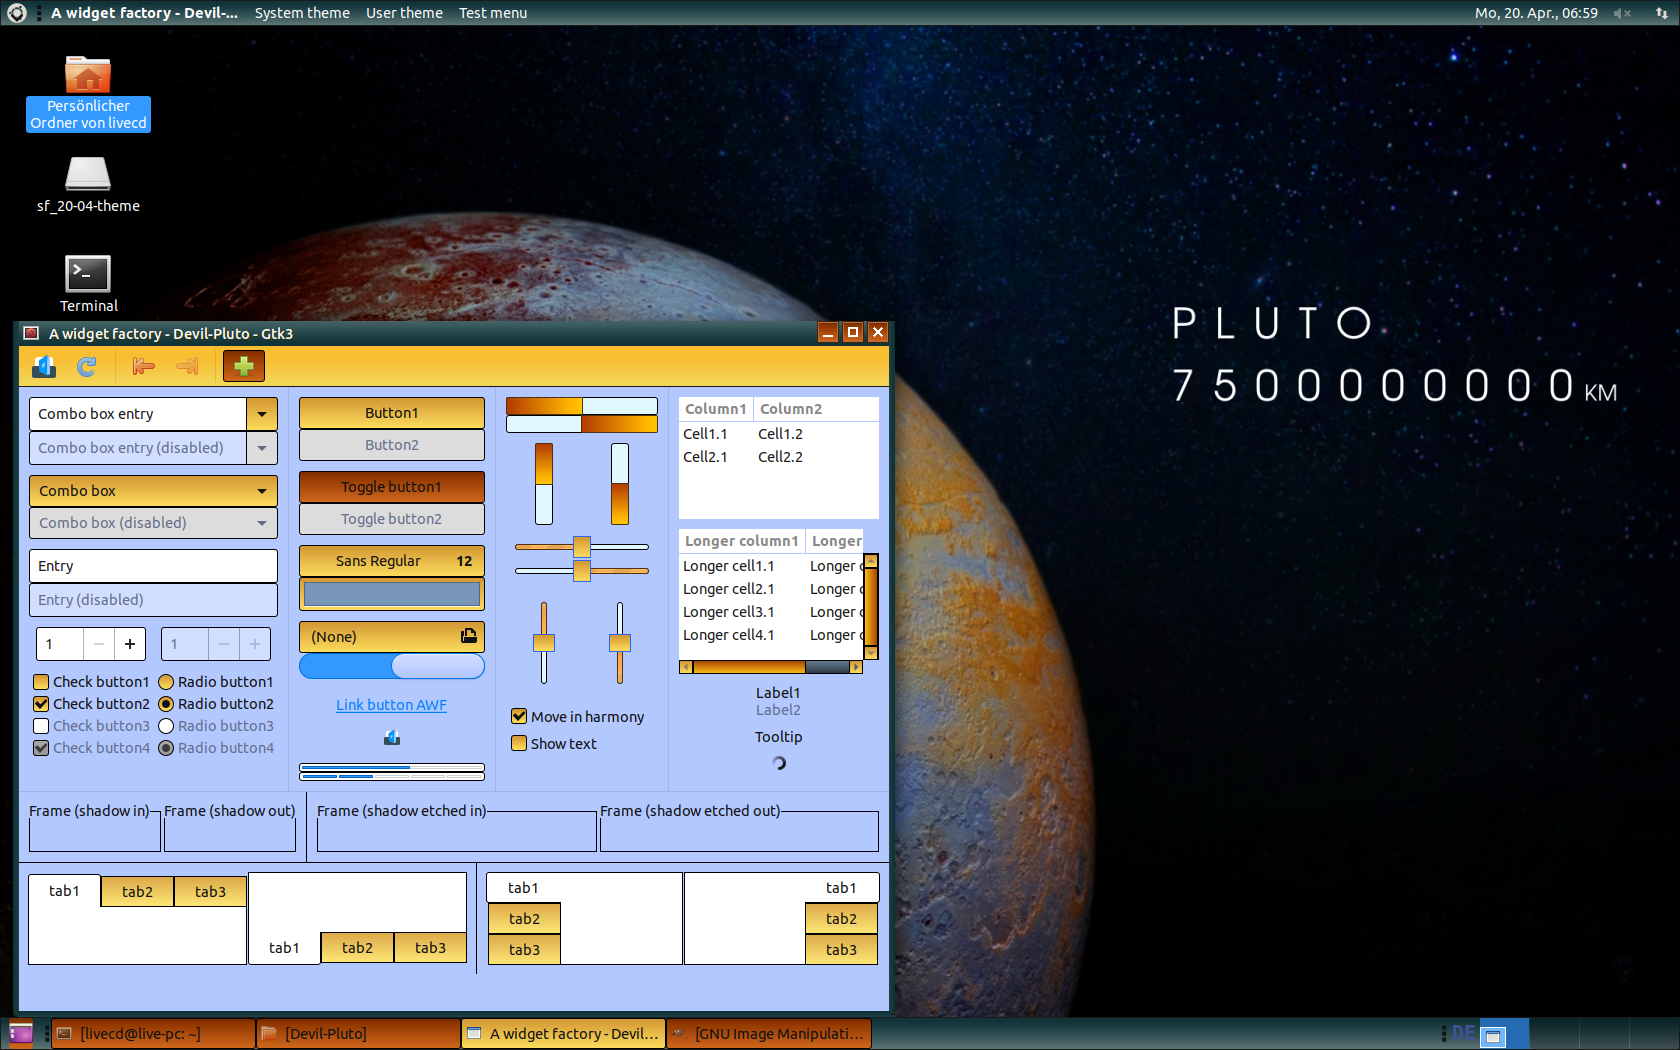The image size is (1680, 1050).
Task: Click the tree view horizontal scrollbar
Action: click(771, 667)
